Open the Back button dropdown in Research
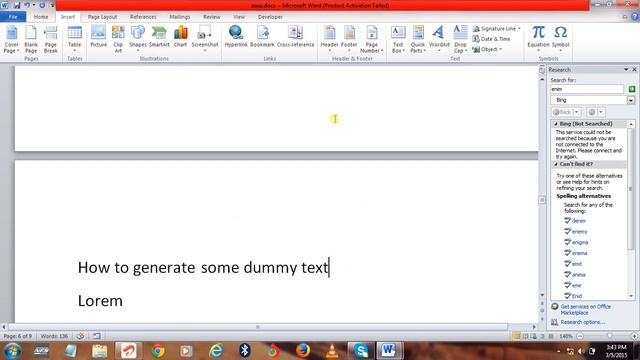Screen dimensions: 640x360 click(x=577, y=112)
